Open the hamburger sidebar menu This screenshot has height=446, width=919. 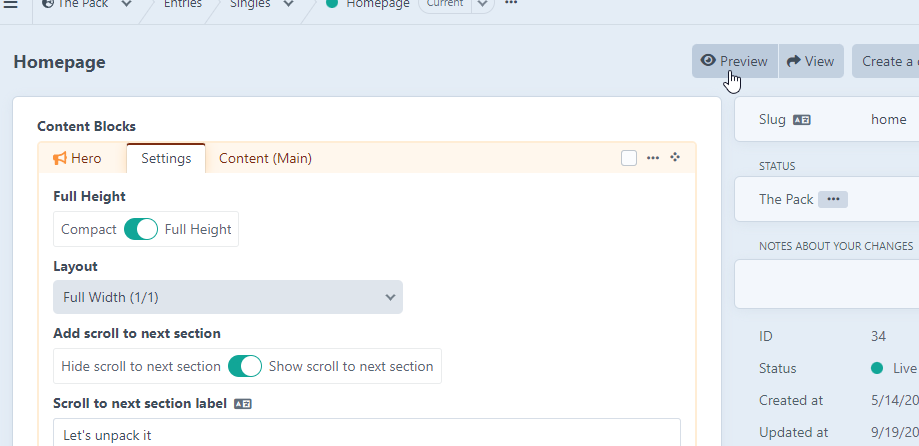[x=11, y=4]
